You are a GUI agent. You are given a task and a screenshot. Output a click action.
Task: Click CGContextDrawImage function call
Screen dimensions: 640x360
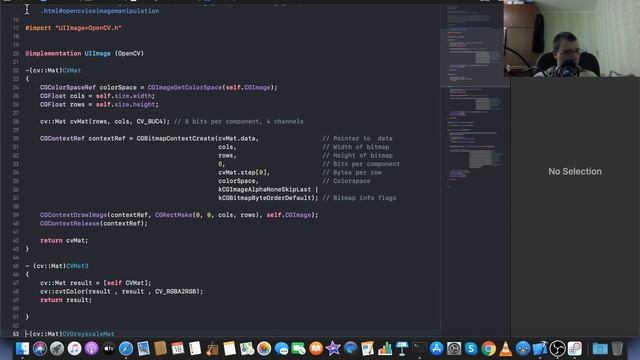(73, 215)
